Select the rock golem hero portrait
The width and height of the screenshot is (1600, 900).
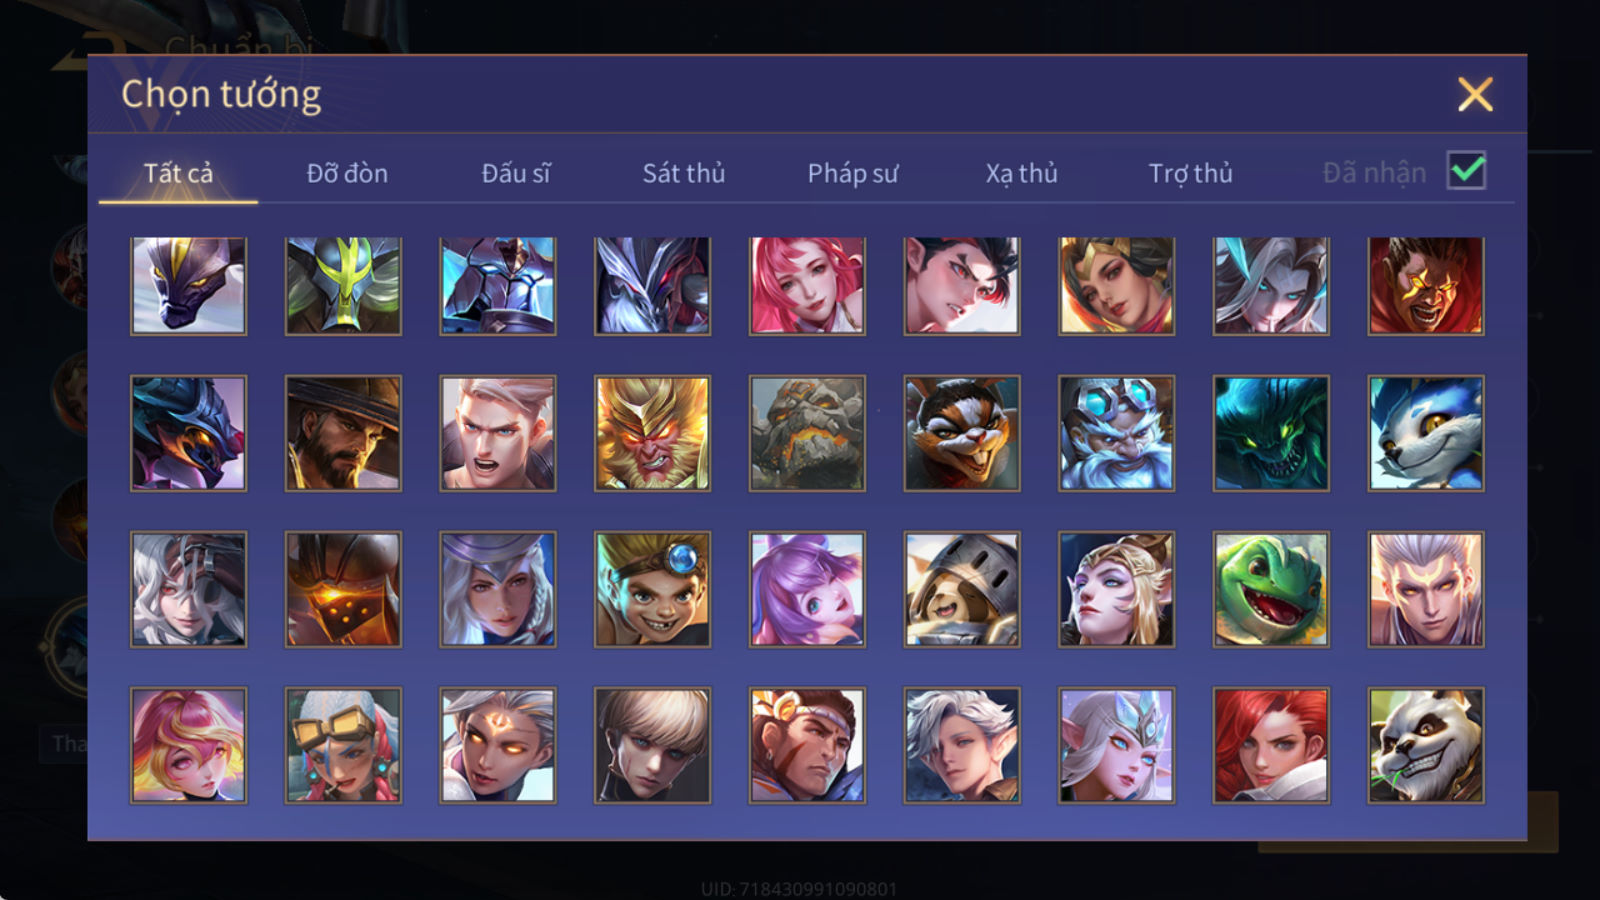tap(807, 433)
